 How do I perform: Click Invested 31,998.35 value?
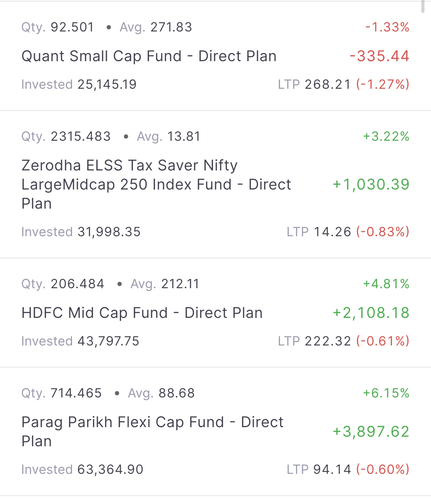pyautogui.click(x=81, y=232)
